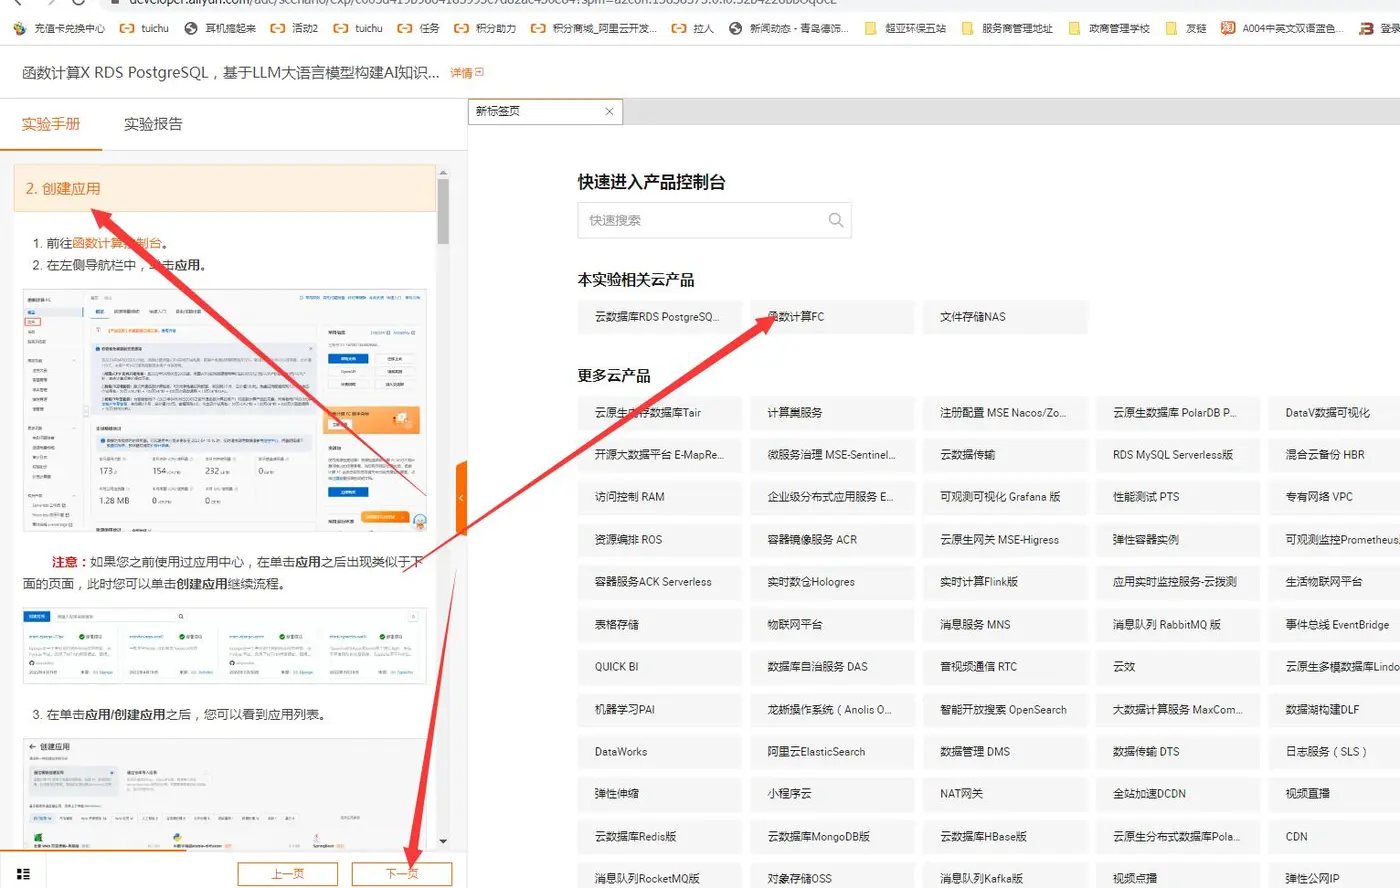Open the 活动2 bookmark
Screen dimensions: 1400x888
[294, 28]
